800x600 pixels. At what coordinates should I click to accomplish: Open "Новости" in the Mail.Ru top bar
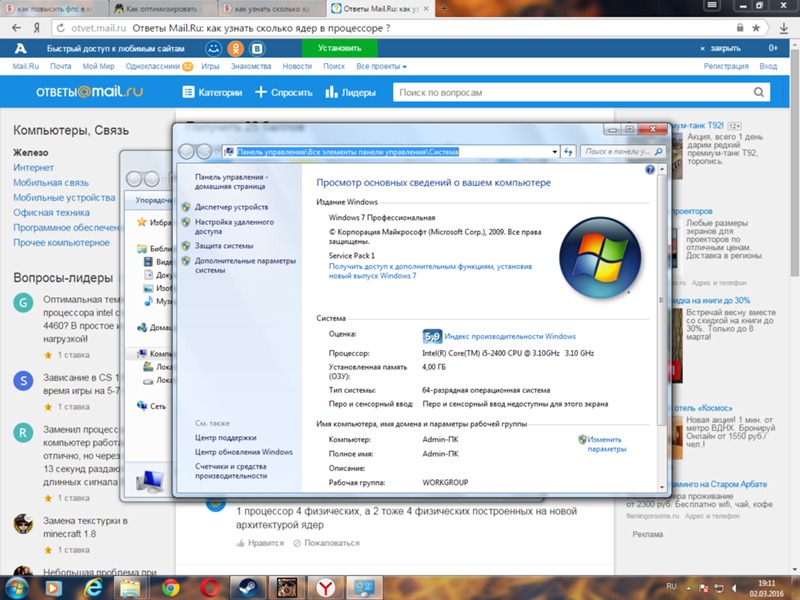point(297,66)
